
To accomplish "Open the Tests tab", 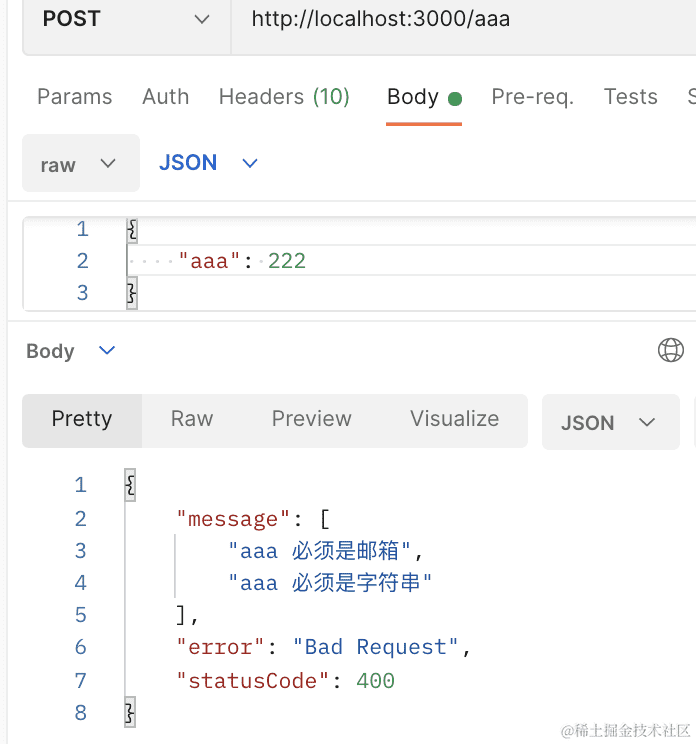I will point(630,97).
